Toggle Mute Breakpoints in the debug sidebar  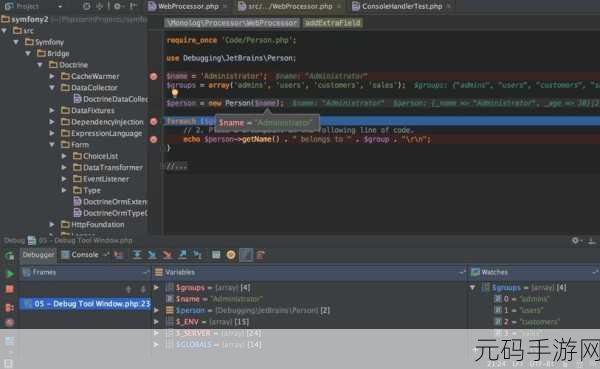[x=10, y=322]
